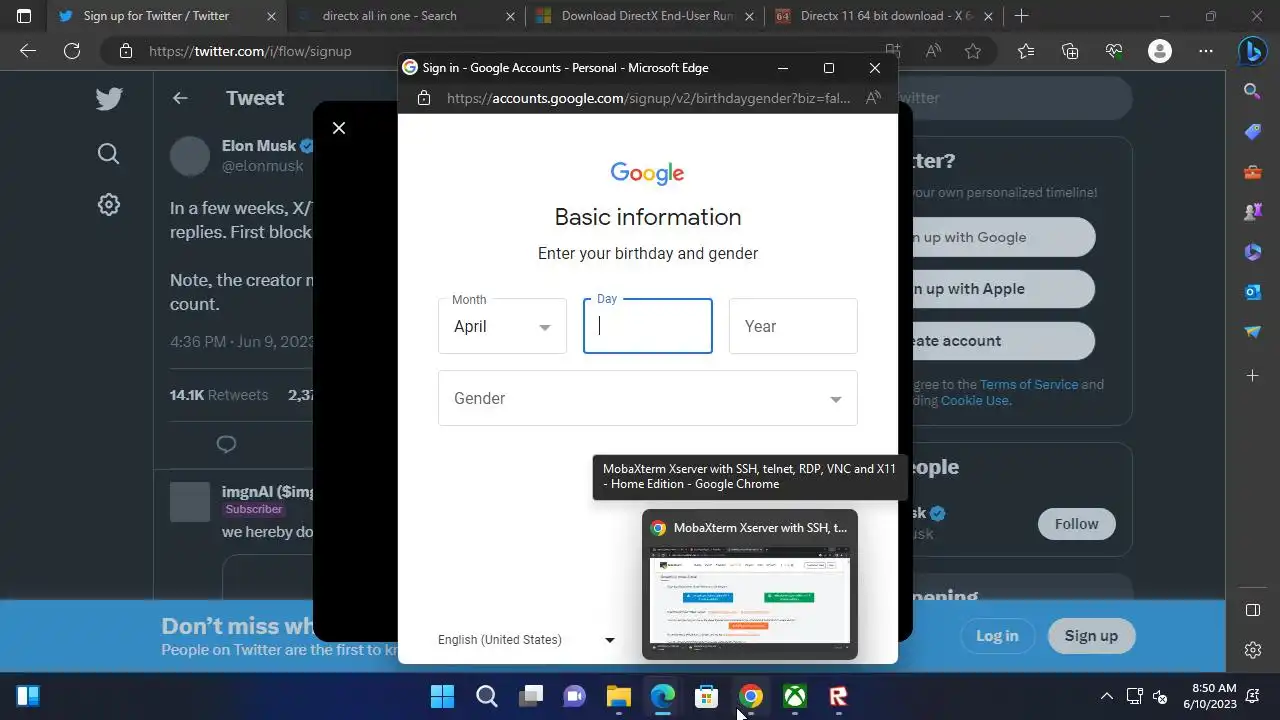Open Terms of Service link
The height and width of the screenshot is (720, 1280).
pos(1029,384)
